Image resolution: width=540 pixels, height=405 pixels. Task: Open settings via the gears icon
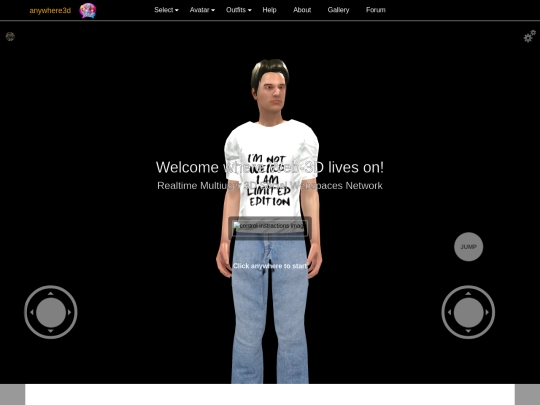[530, 36]
